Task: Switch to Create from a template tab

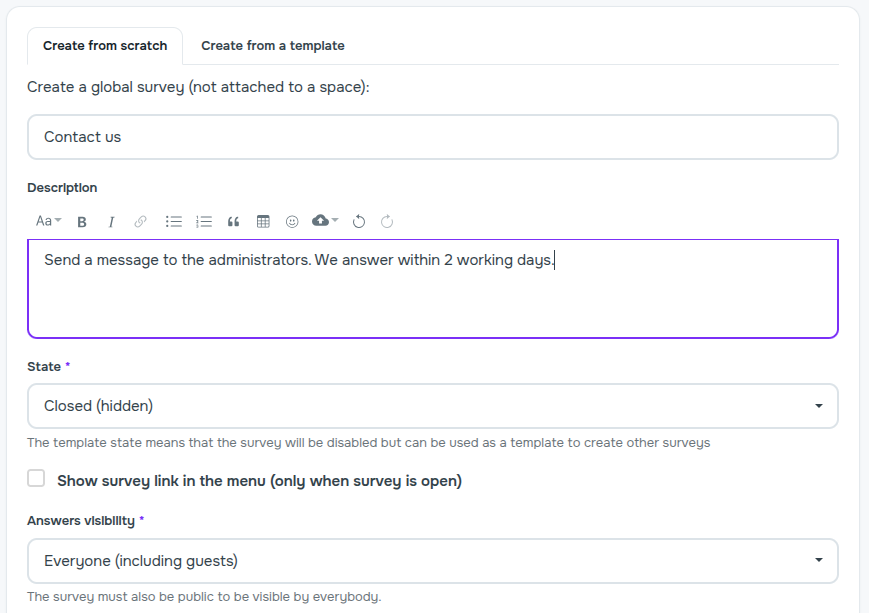Action: coord(273,45)
